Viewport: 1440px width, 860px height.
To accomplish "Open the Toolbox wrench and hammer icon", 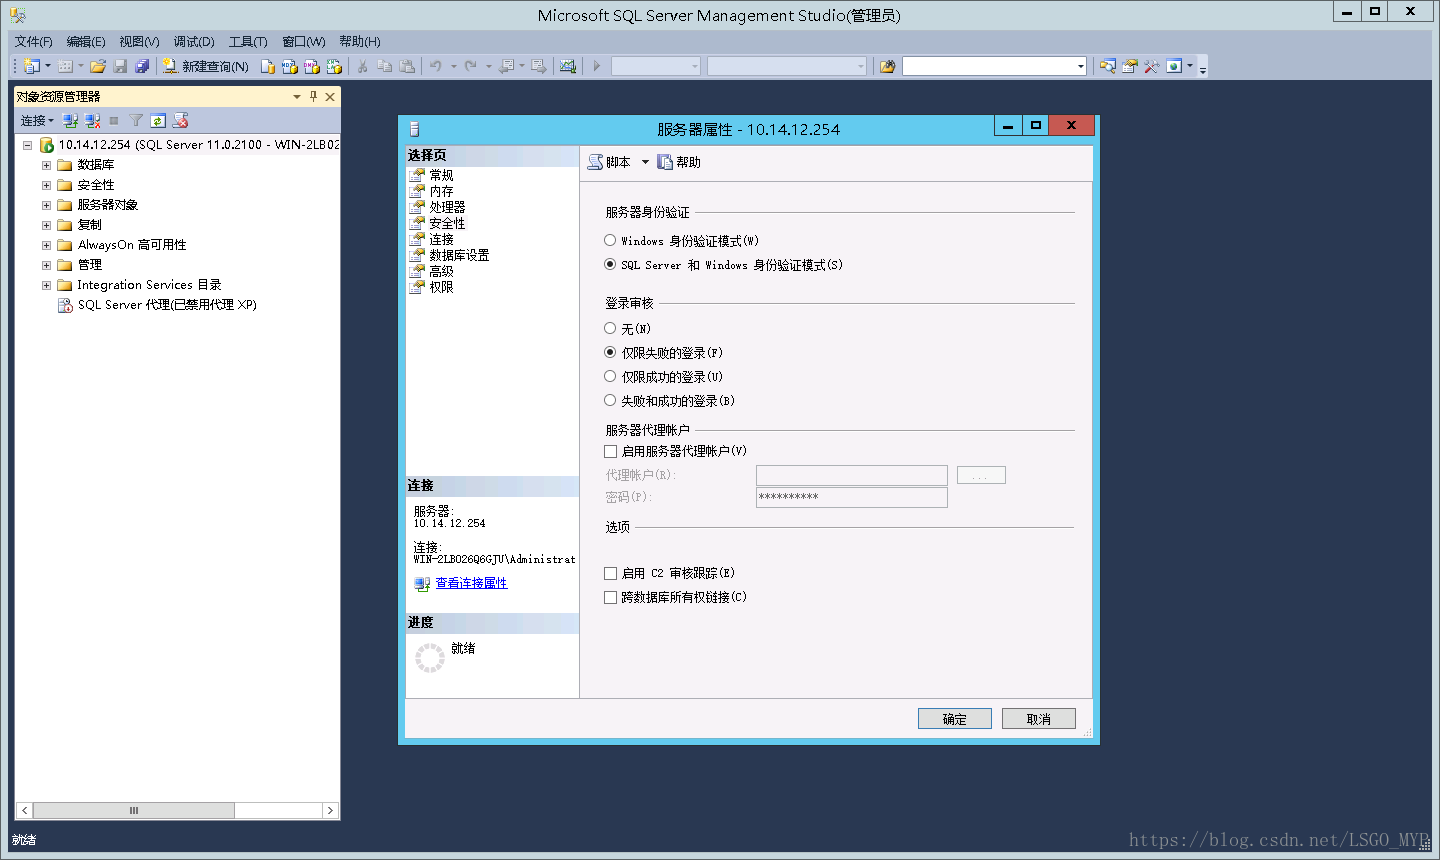I will (1152, 66).
